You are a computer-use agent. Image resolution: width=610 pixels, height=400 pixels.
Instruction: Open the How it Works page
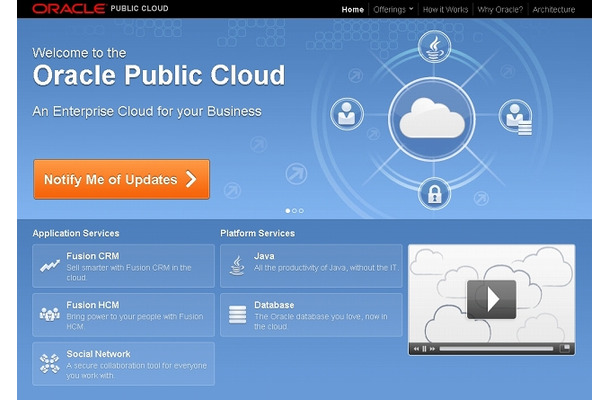coord(445,9)
